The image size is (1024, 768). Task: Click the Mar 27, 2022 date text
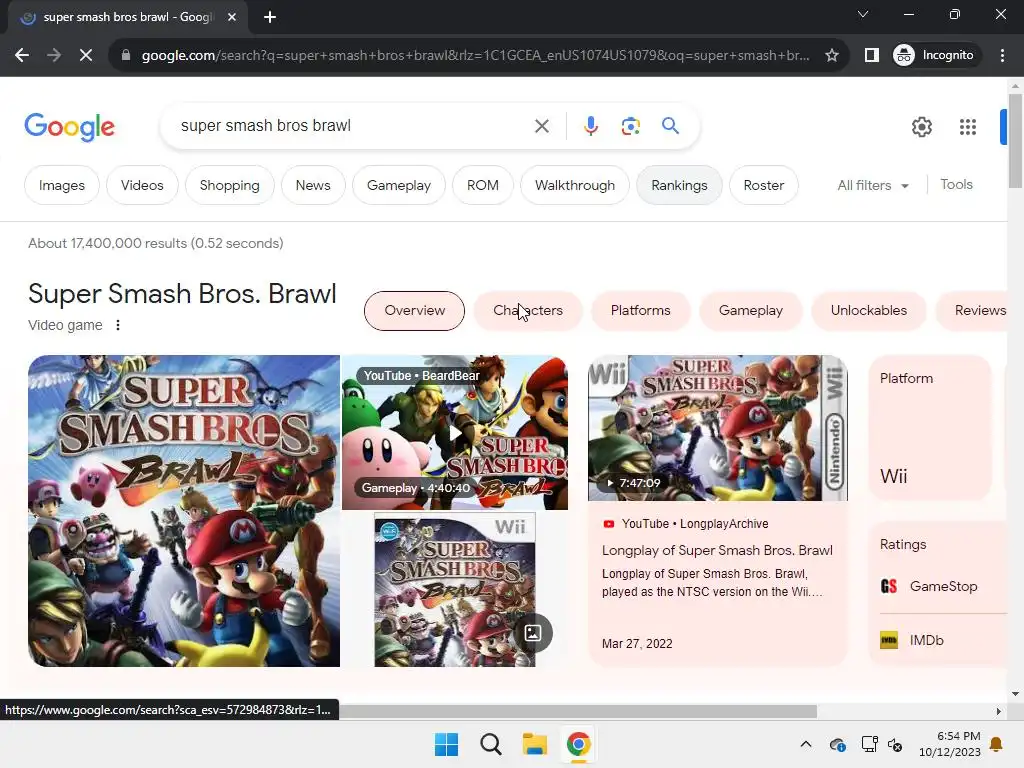[637, 644]
